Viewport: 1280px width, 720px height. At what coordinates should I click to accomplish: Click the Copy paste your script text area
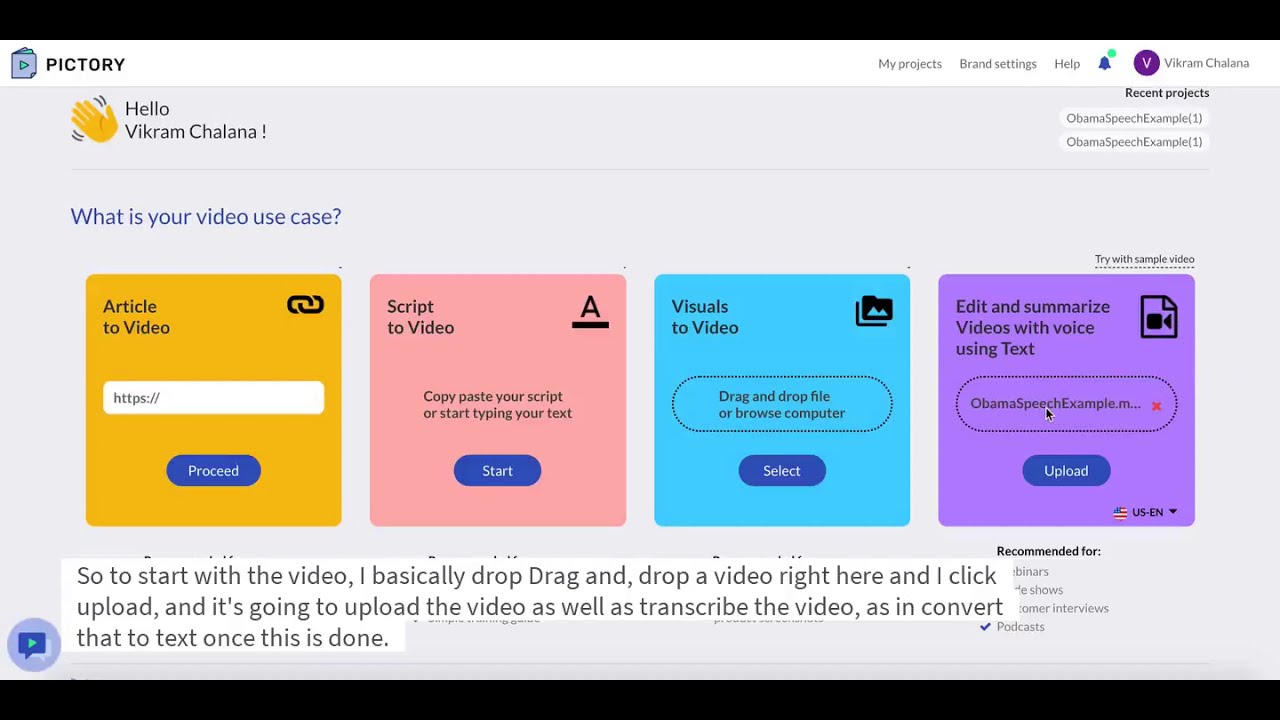497,404
